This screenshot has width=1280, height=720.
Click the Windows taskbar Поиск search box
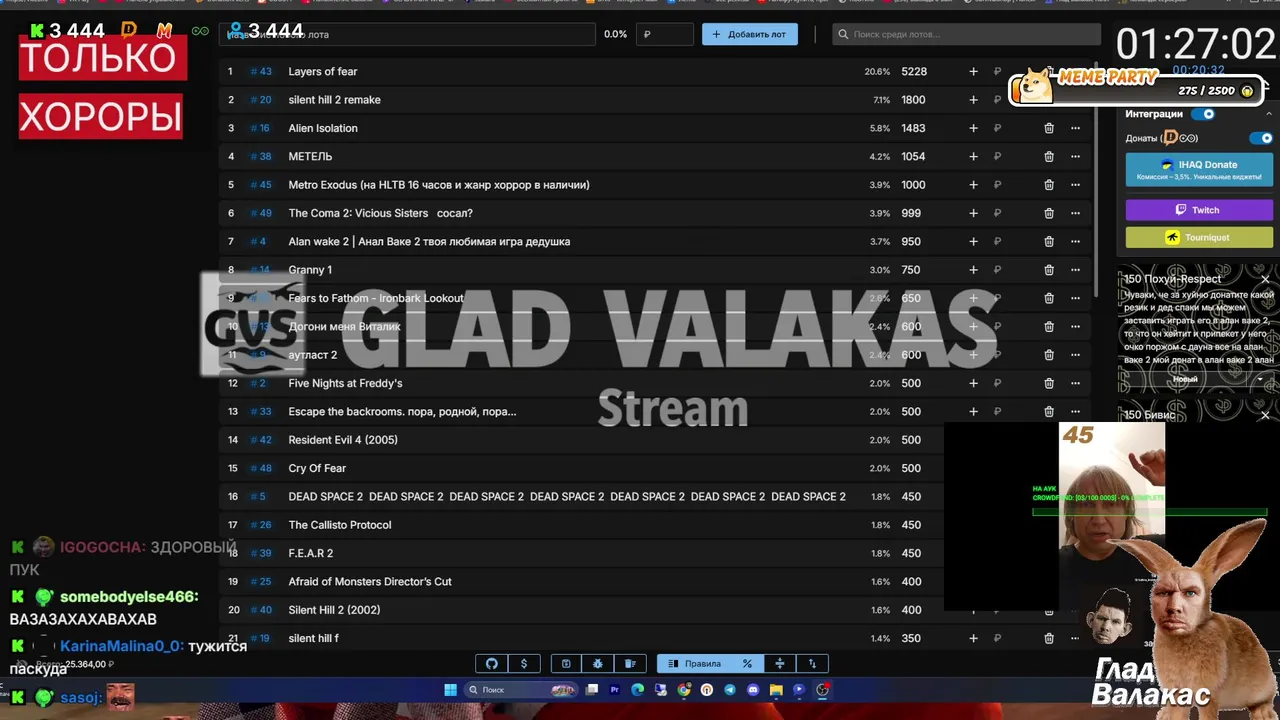[x=520, y=690]
